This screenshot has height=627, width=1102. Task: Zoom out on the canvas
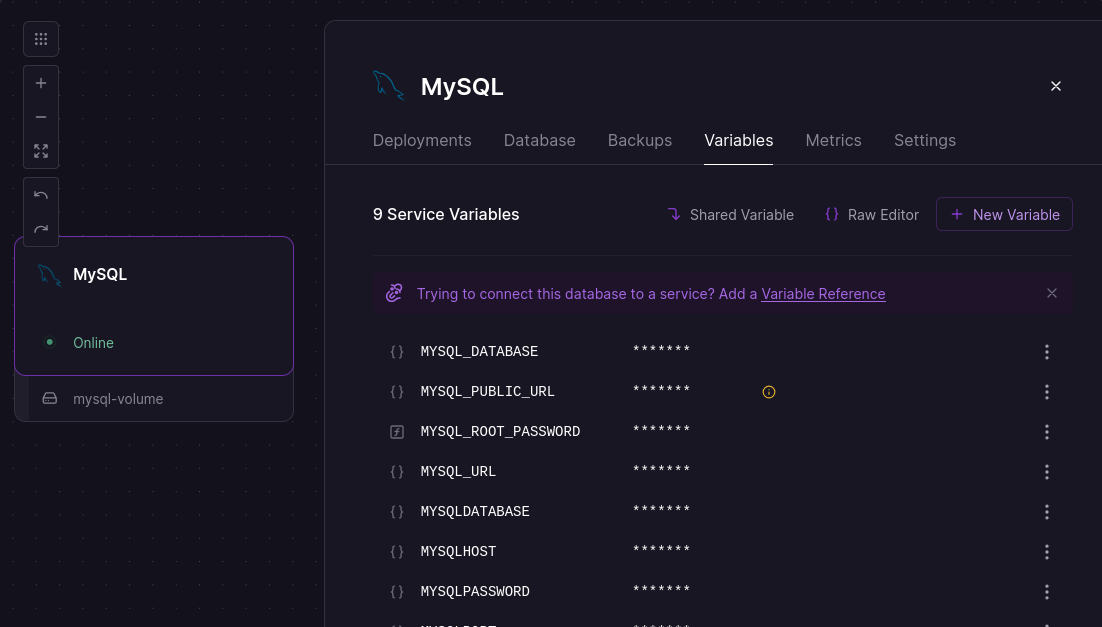[x=41, y=117]
